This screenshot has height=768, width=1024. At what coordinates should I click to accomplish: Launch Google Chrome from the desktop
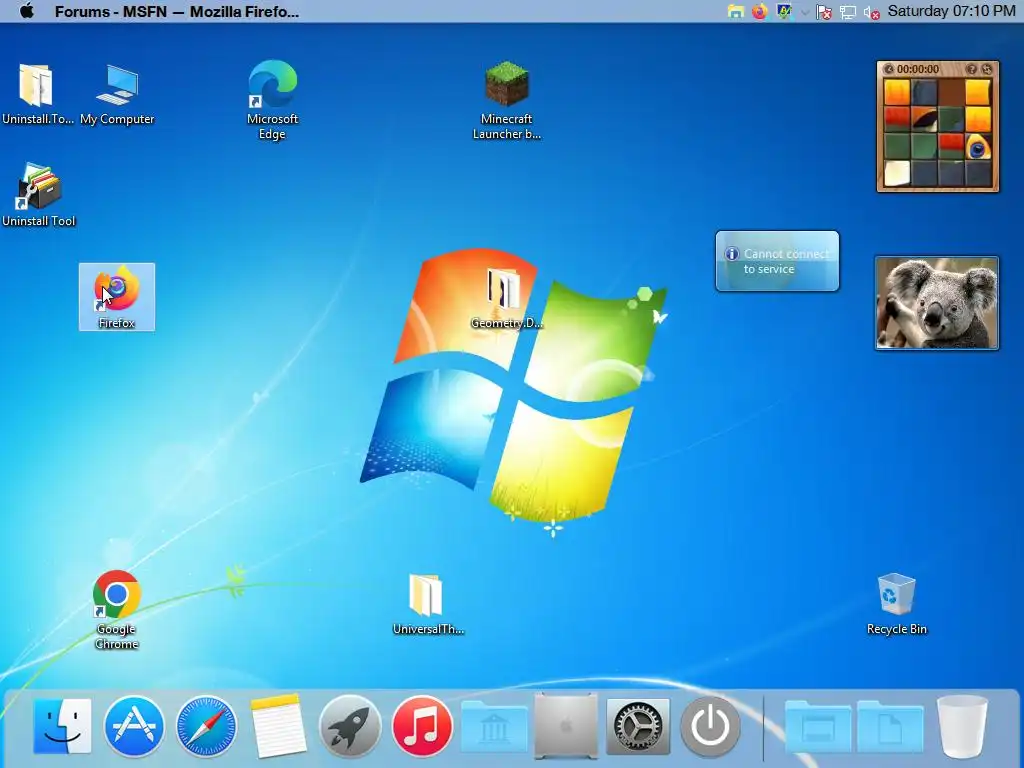pyautogui.click(x=117, y=610)
